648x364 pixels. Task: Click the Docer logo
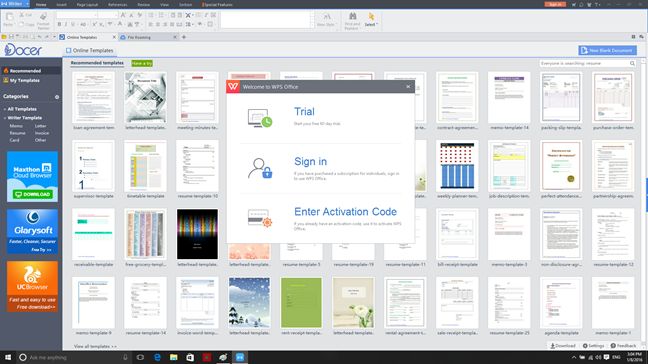[x=23, y=50]
